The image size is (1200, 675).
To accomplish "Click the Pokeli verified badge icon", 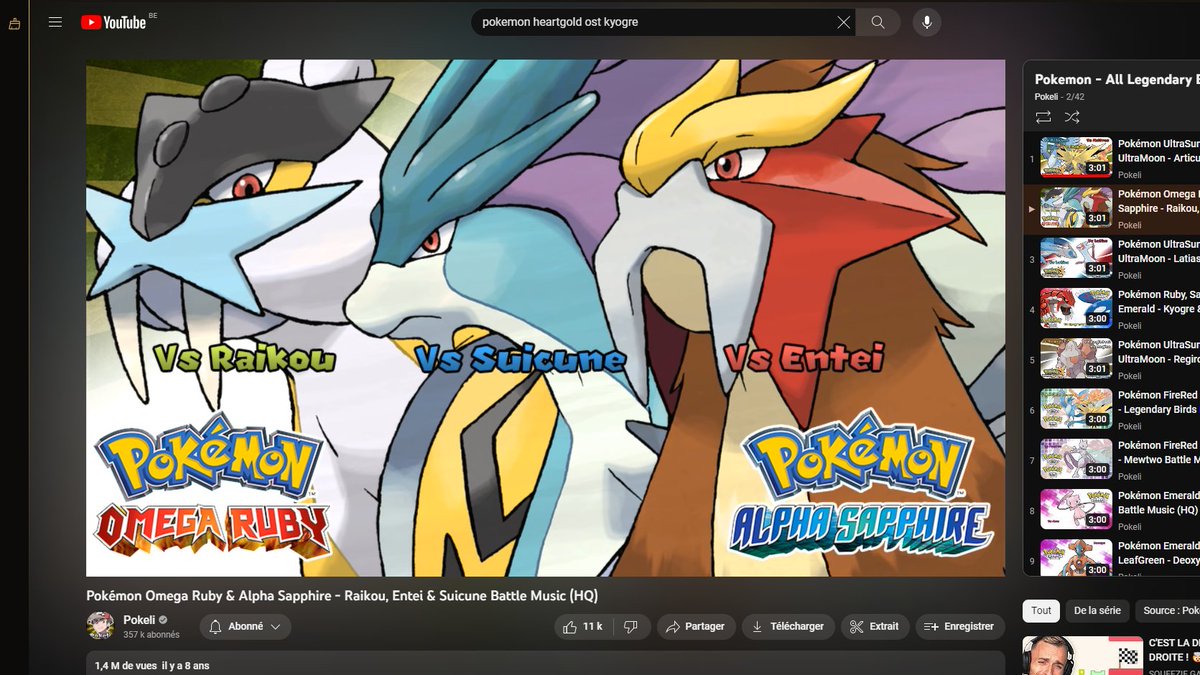I will (163, 621).
